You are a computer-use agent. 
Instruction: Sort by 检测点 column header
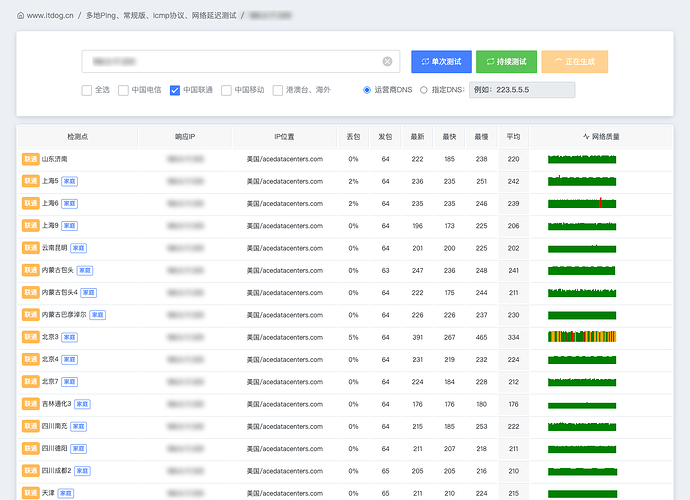[77, 136]
